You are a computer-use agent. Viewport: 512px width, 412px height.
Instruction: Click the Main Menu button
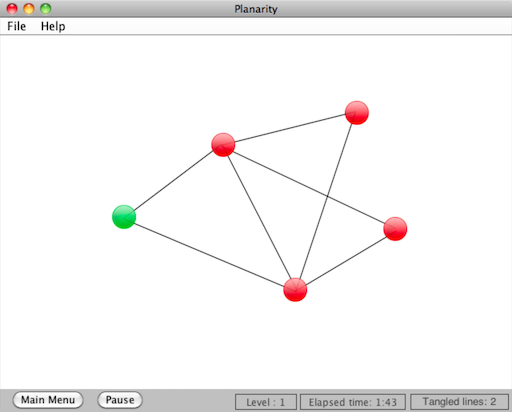point(48,400)
